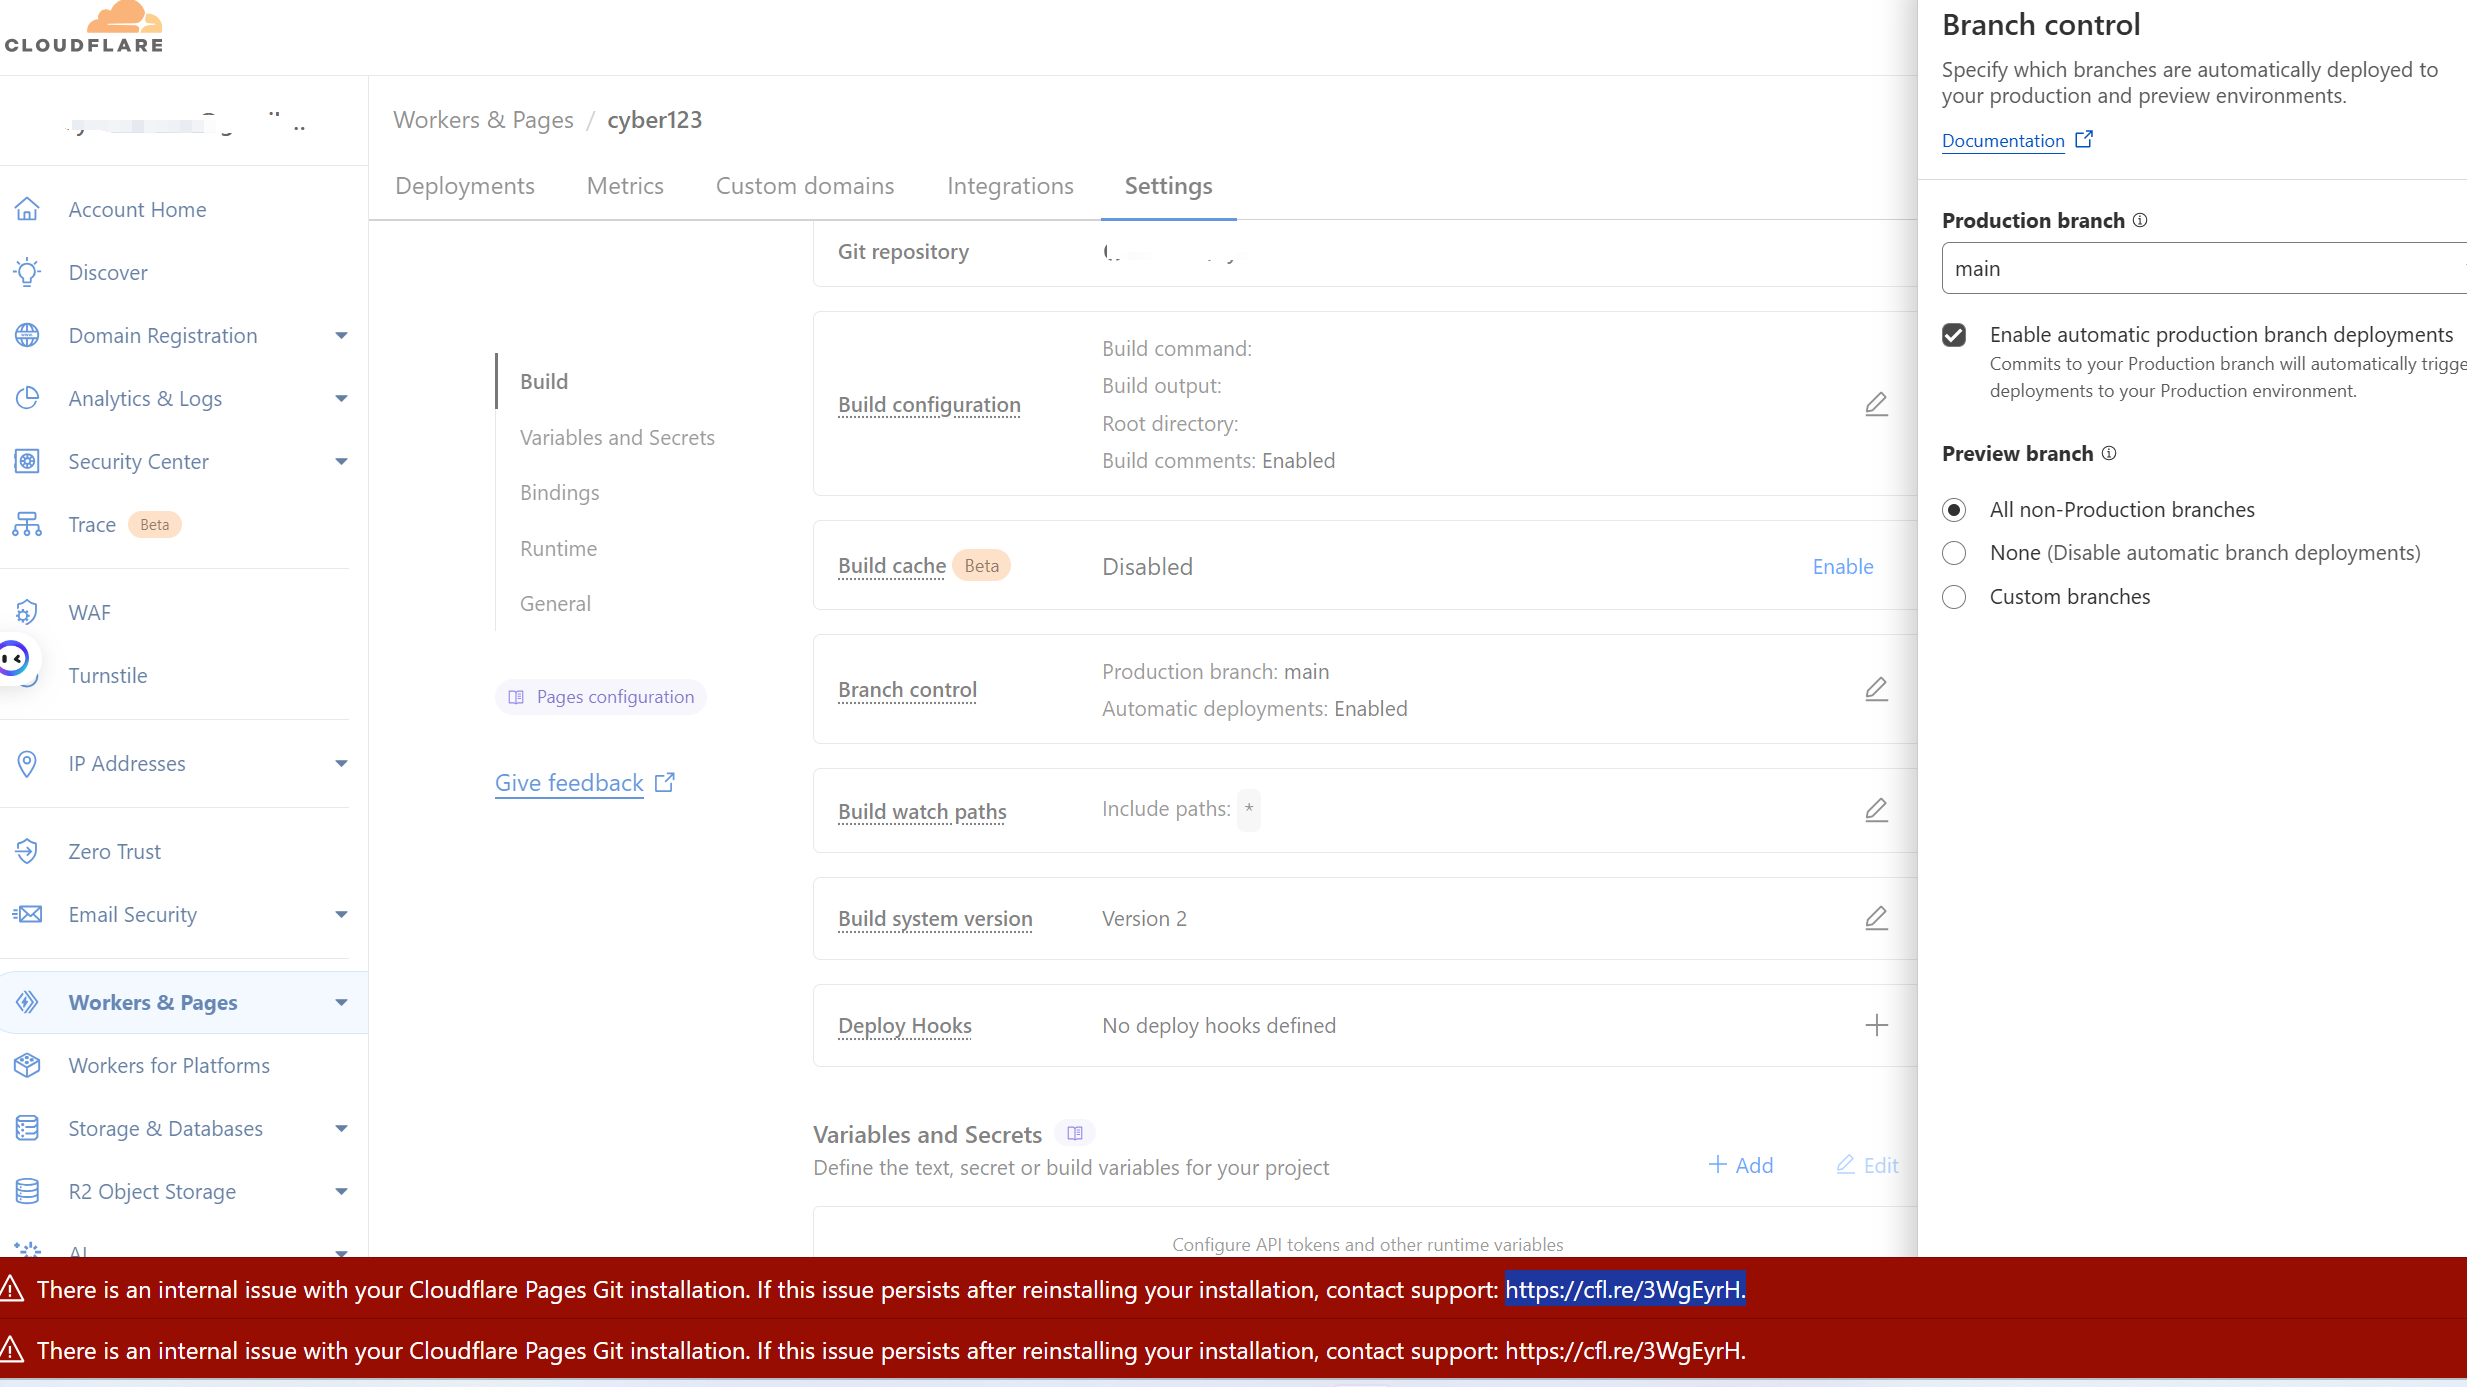
Task: Open the Give feedback link
Action: (569, 783)
